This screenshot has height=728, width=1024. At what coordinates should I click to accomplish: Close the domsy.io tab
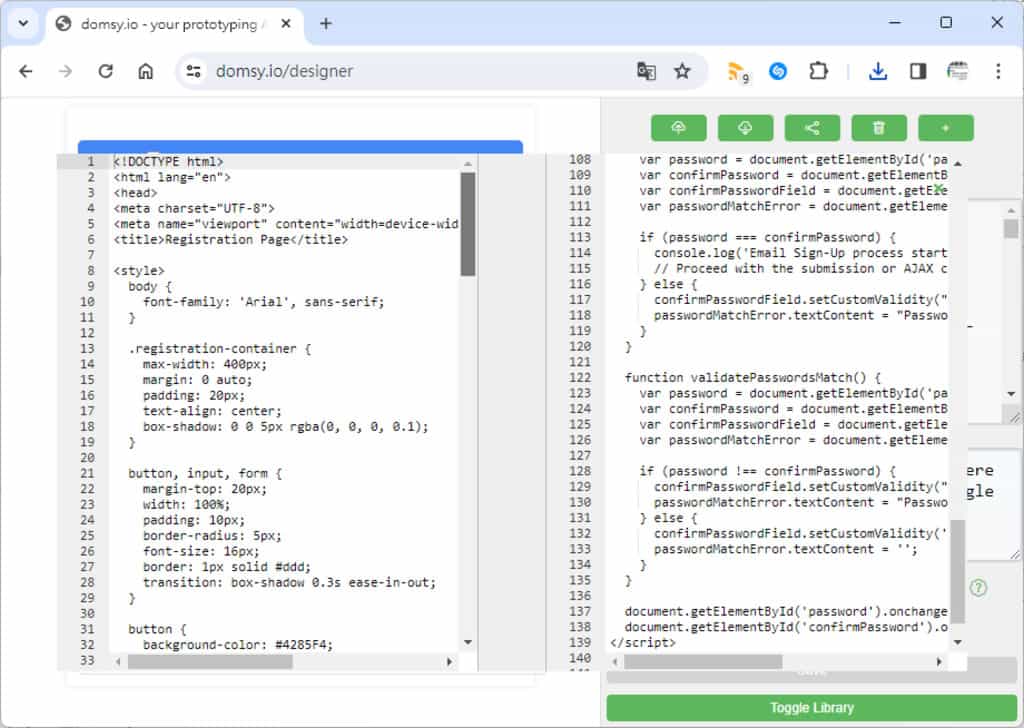pyautogui.click(x=285, y=24)
